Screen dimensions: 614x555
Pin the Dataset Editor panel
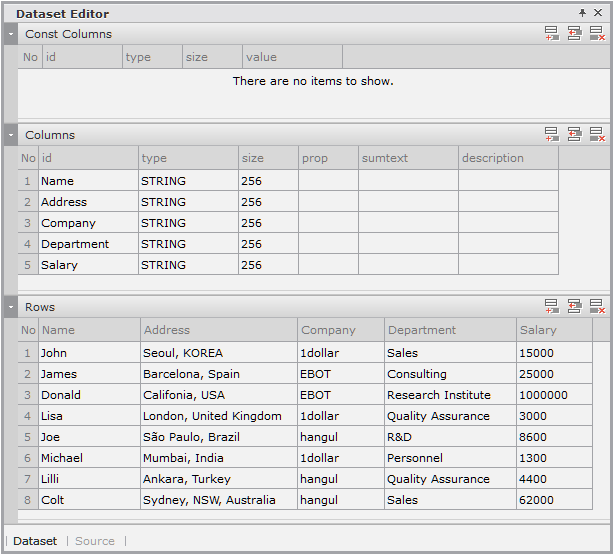(583, 13)
